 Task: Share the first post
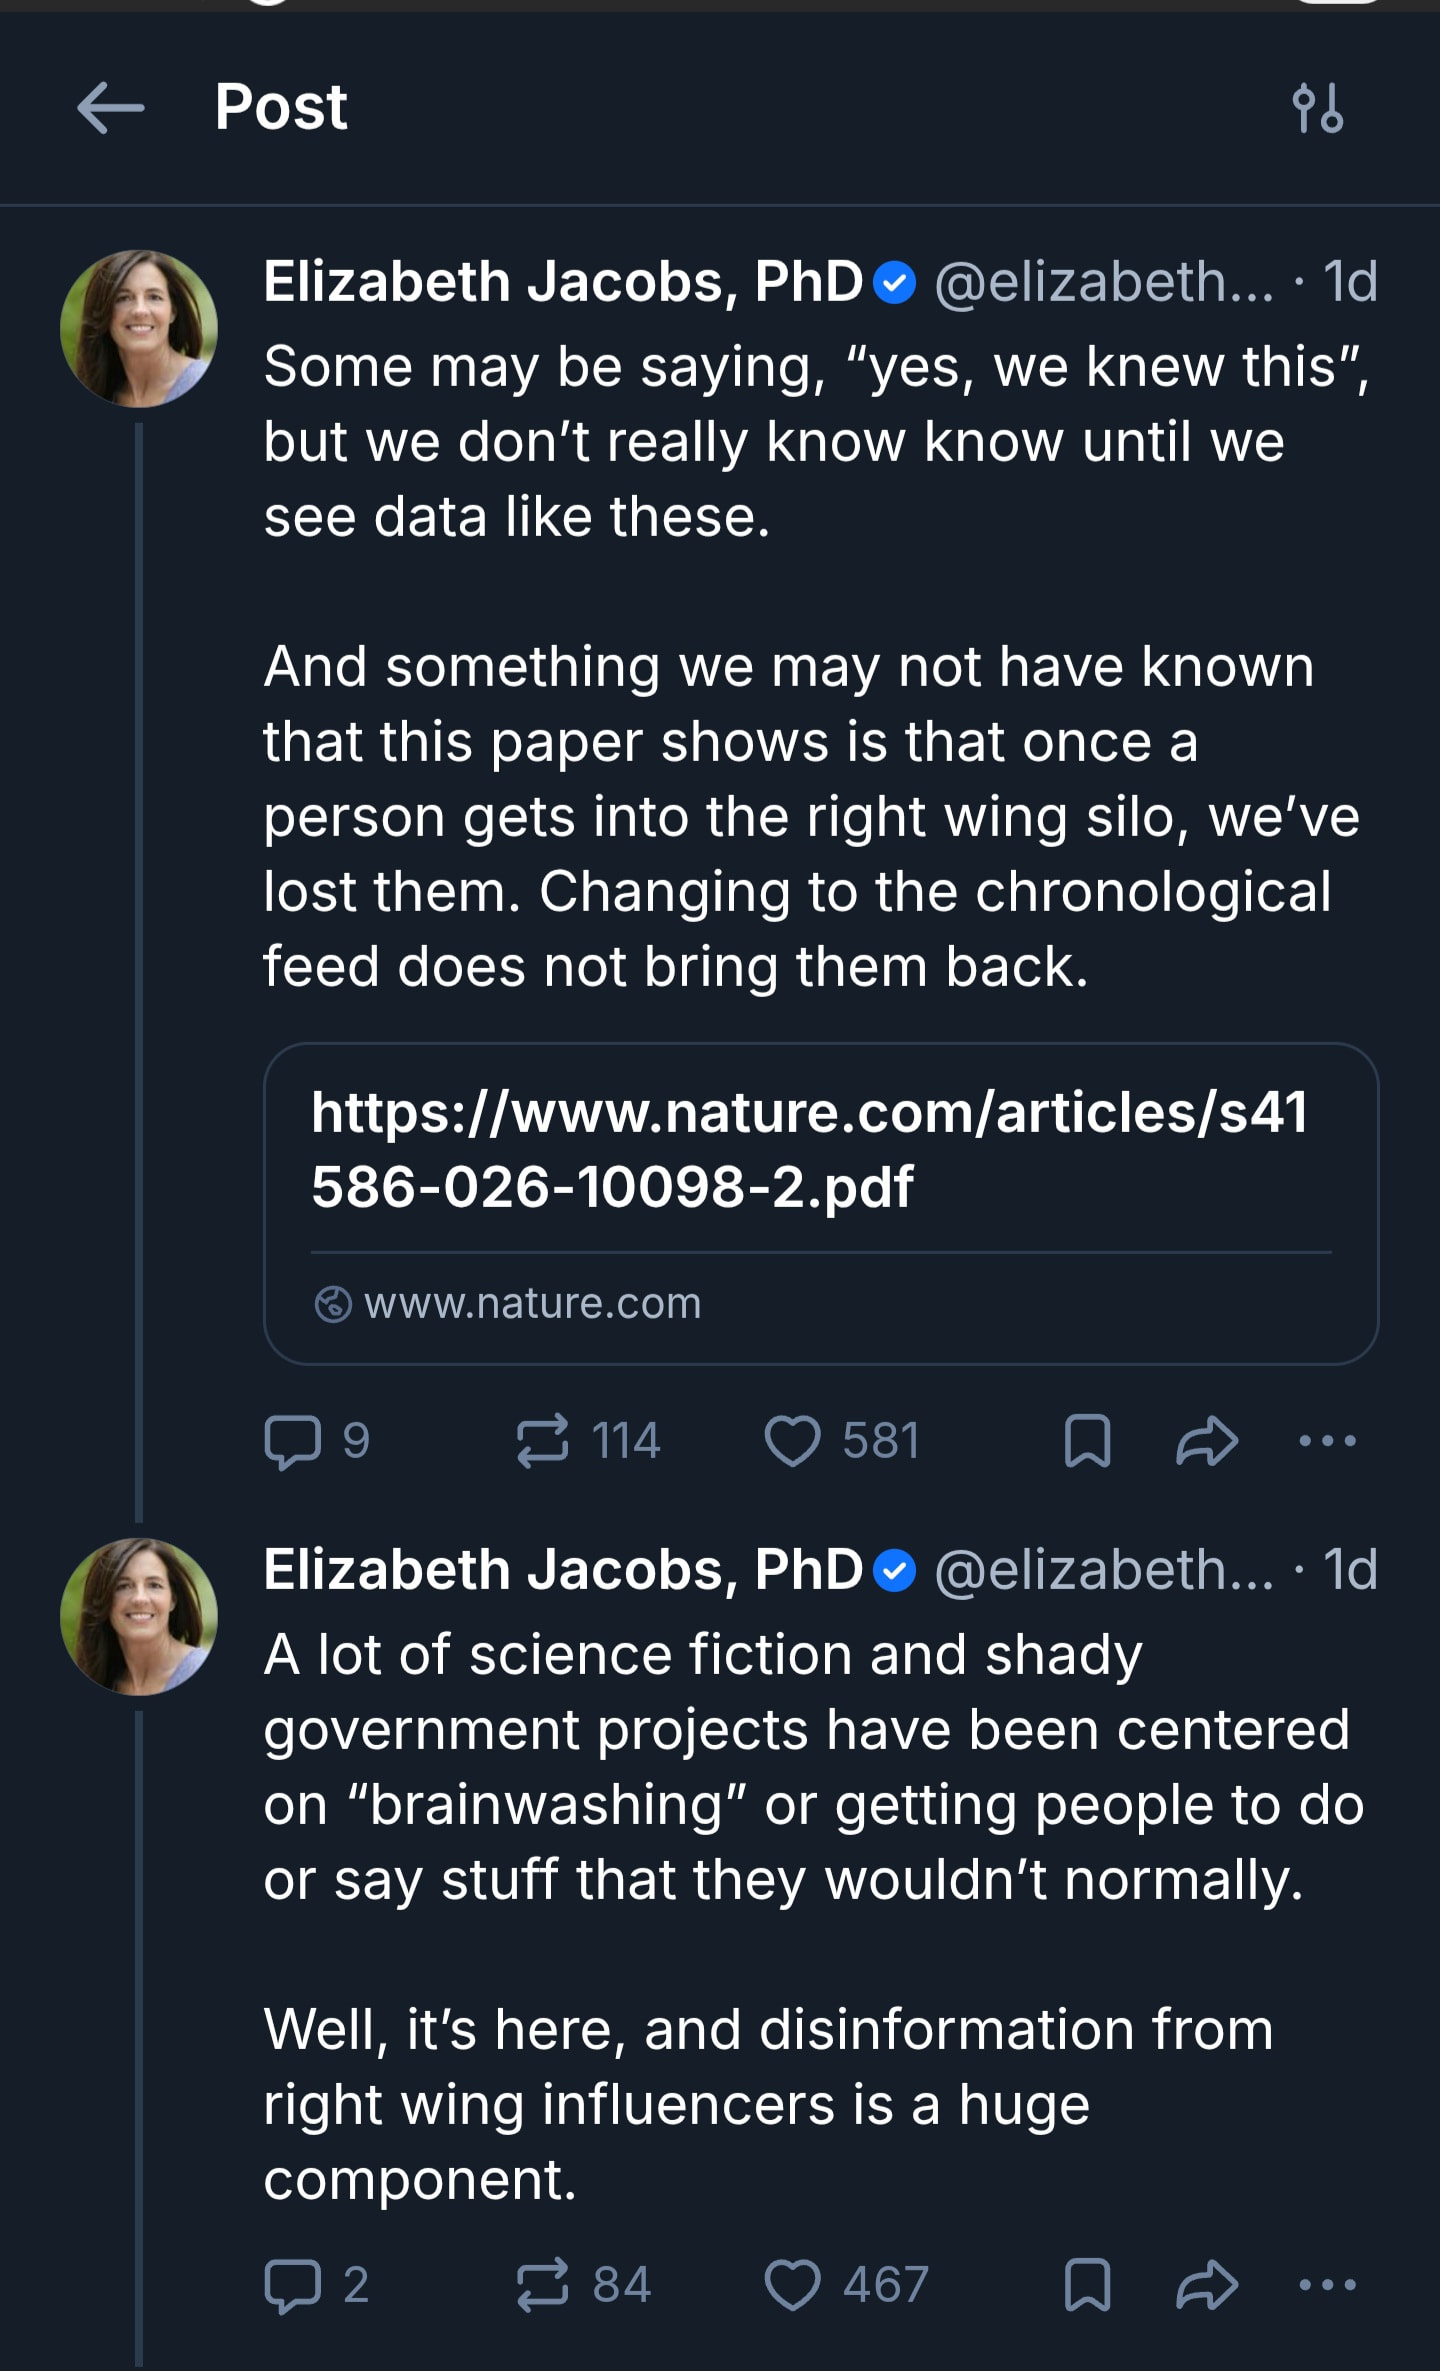click(1207, 1441)
